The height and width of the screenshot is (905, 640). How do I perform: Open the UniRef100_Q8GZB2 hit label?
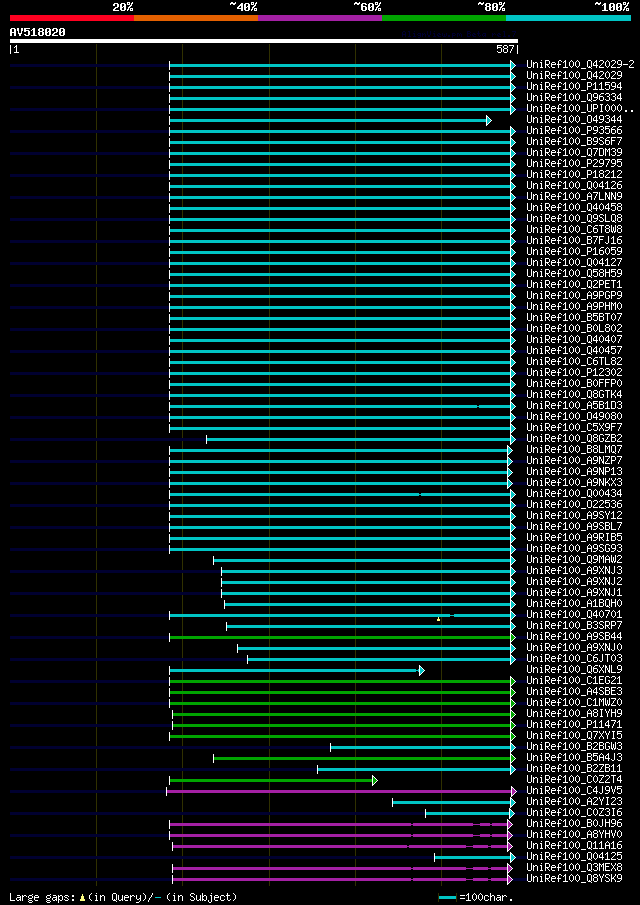coord(574,439)
